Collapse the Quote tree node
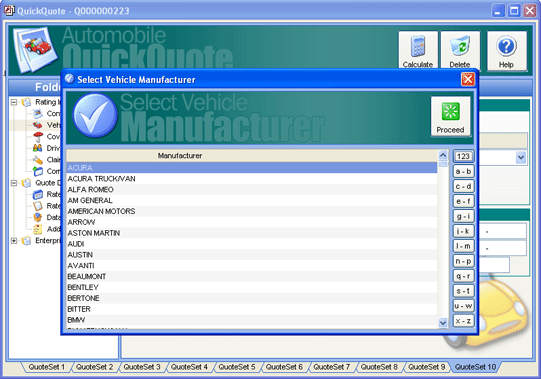Viewport: 541px width, 379px height. [x=14, y=183]
